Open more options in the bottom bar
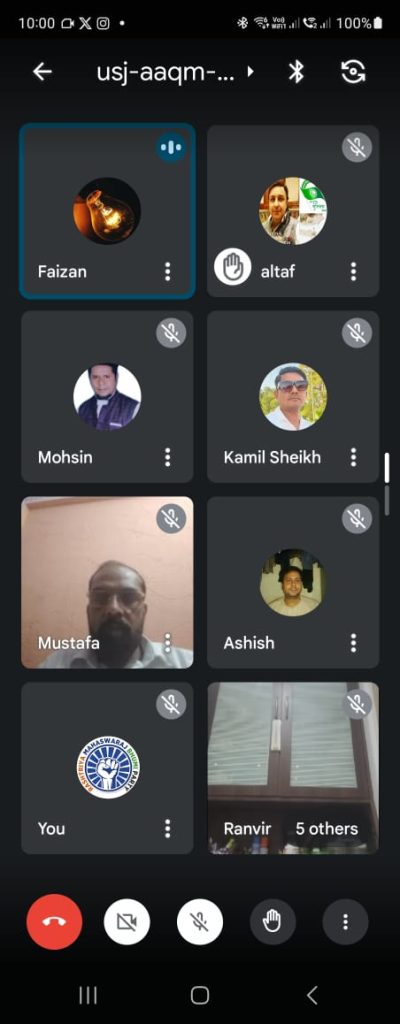The width and height of the screenshot is (400, 1024). 345,921
